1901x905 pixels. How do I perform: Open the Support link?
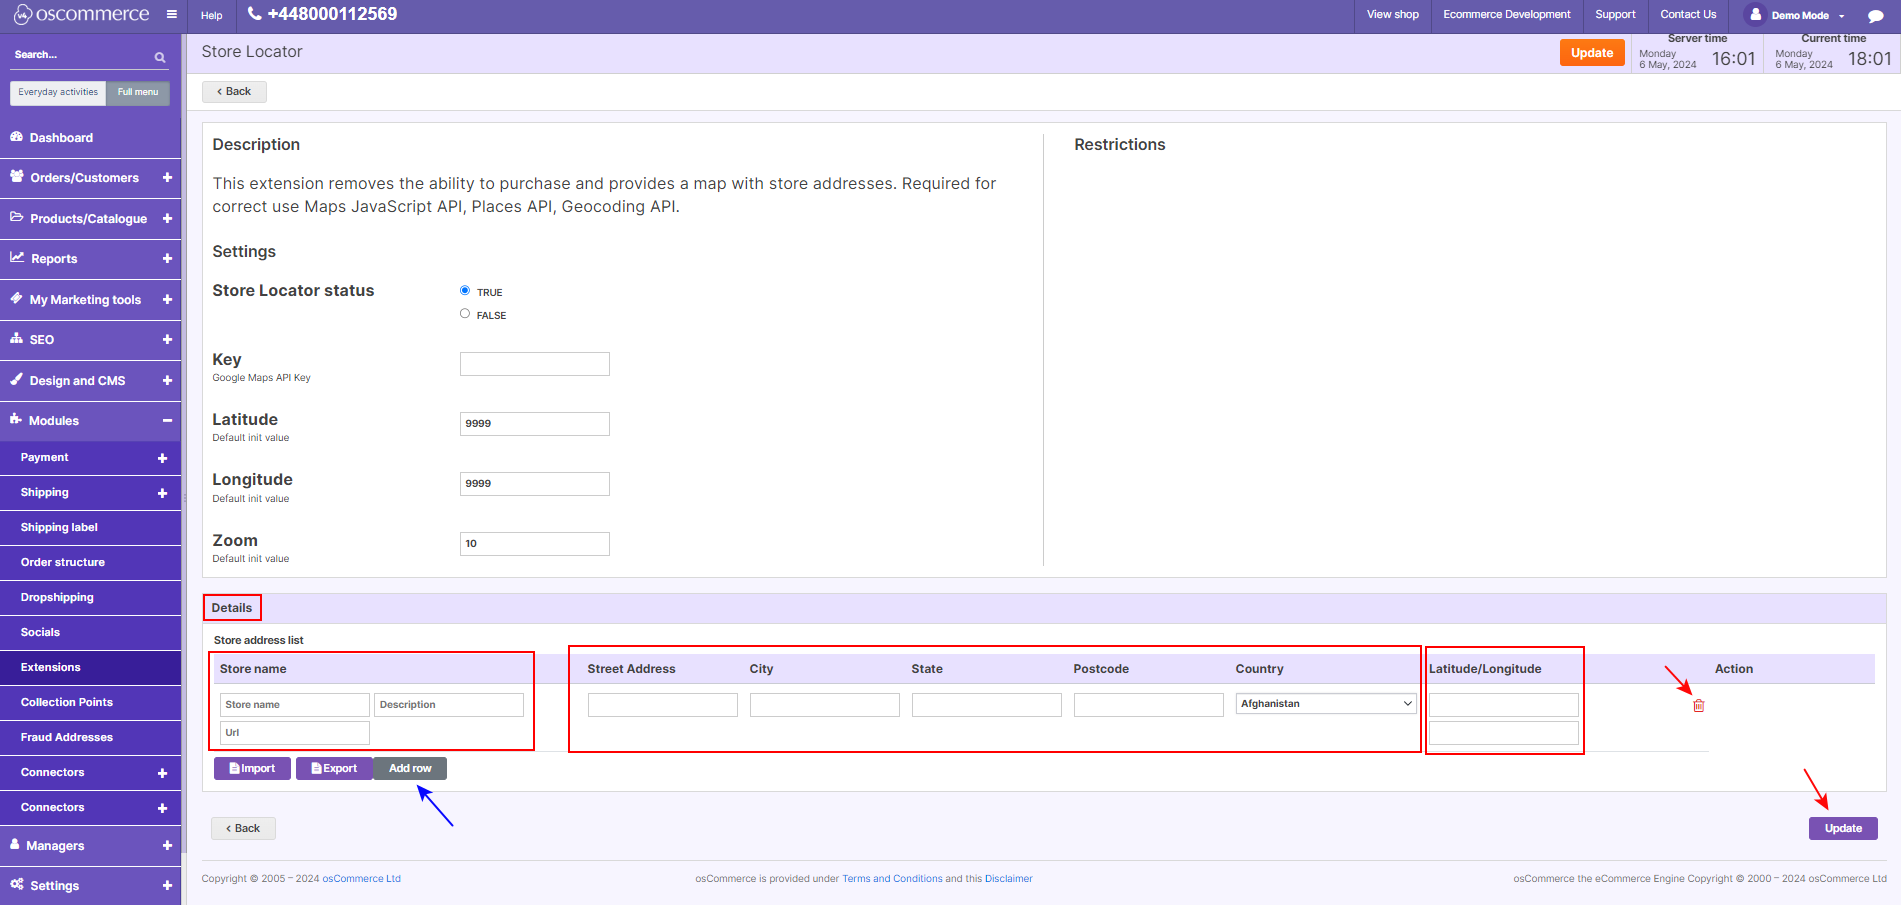pyautogui.click(x=1615, y=14)
